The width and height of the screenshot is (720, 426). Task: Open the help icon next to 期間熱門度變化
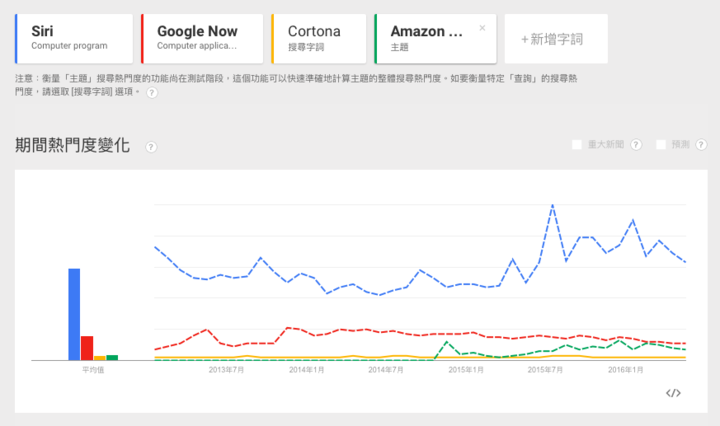point(151,147)
